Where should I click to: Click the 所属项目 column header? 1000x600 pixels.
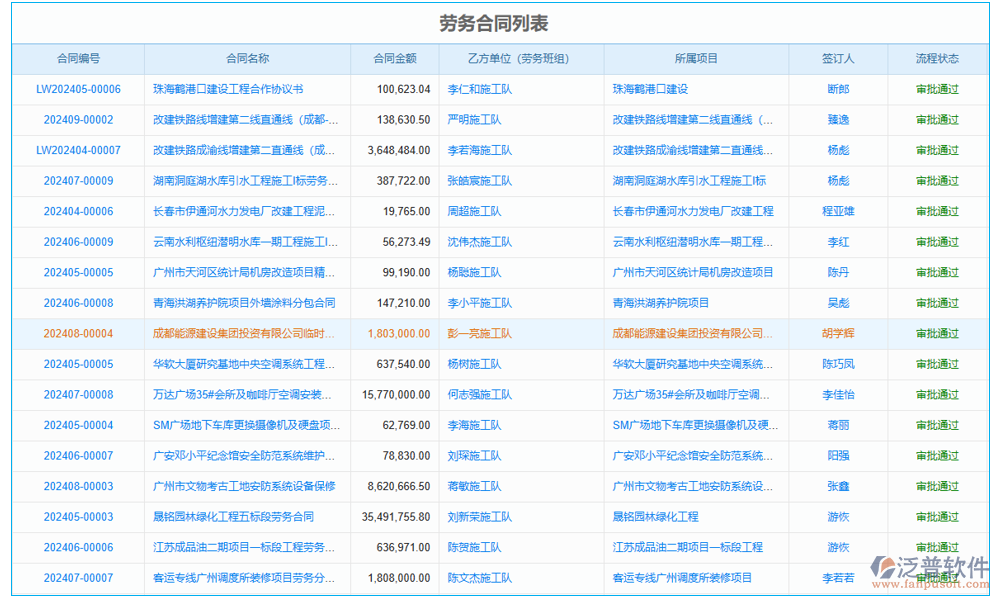697,58
